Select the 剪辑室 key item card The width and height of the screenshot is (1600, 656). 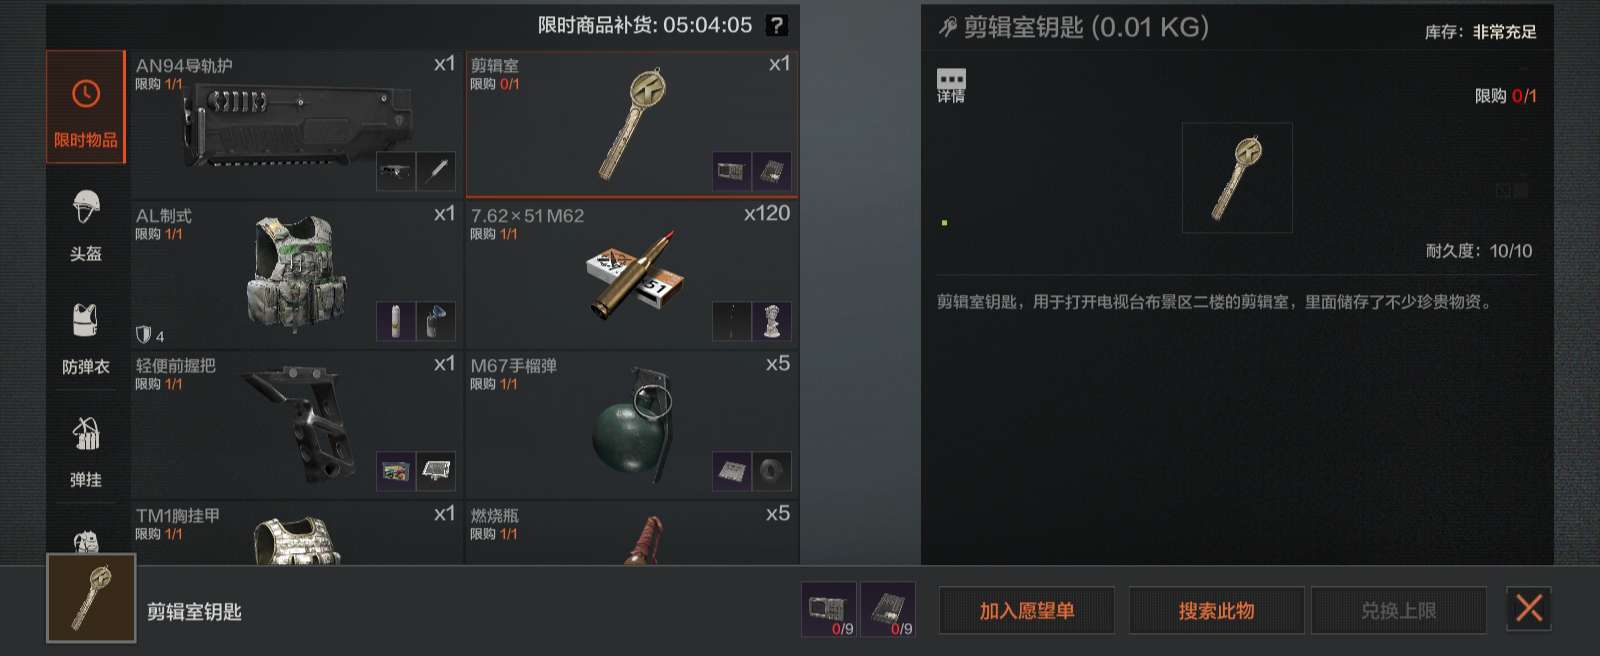pyautogui.click(x=632, y=123)
